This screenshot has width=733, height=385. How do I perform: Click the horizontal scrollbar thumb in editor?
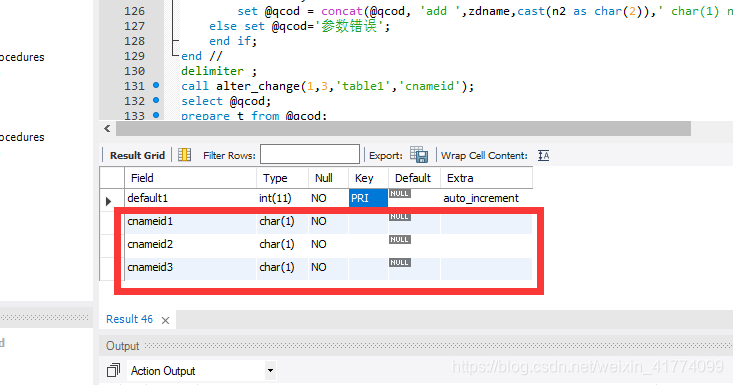pyautogui.click(x=403, y=128)
